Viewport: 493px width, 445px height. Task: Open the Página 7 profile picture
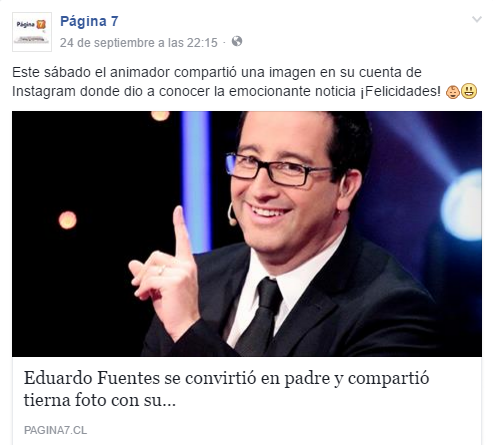(32, 32)
